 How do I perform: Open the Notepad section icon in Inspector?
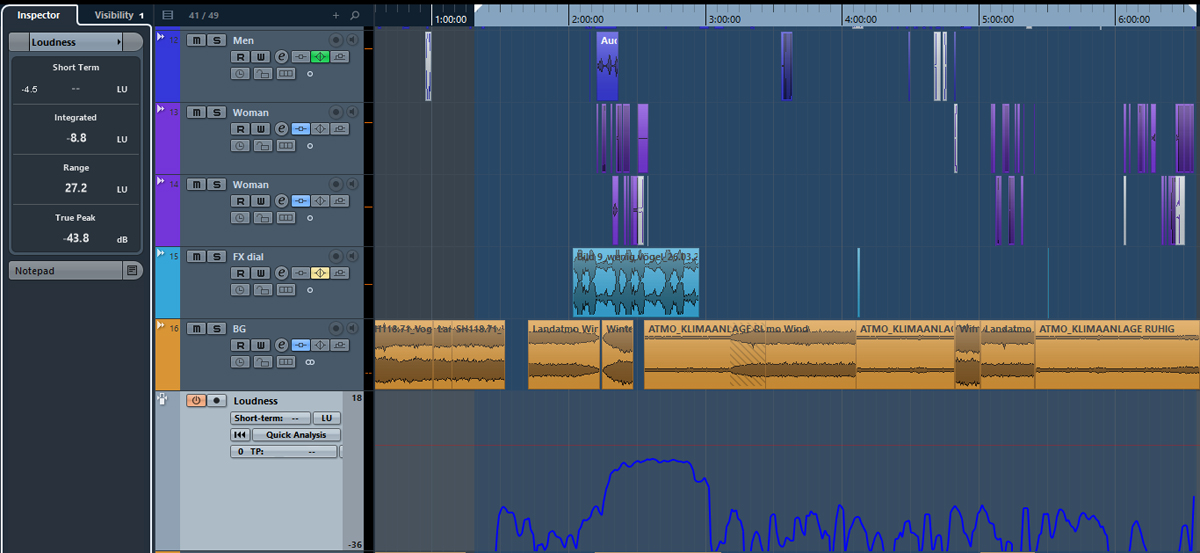[132, 271]
